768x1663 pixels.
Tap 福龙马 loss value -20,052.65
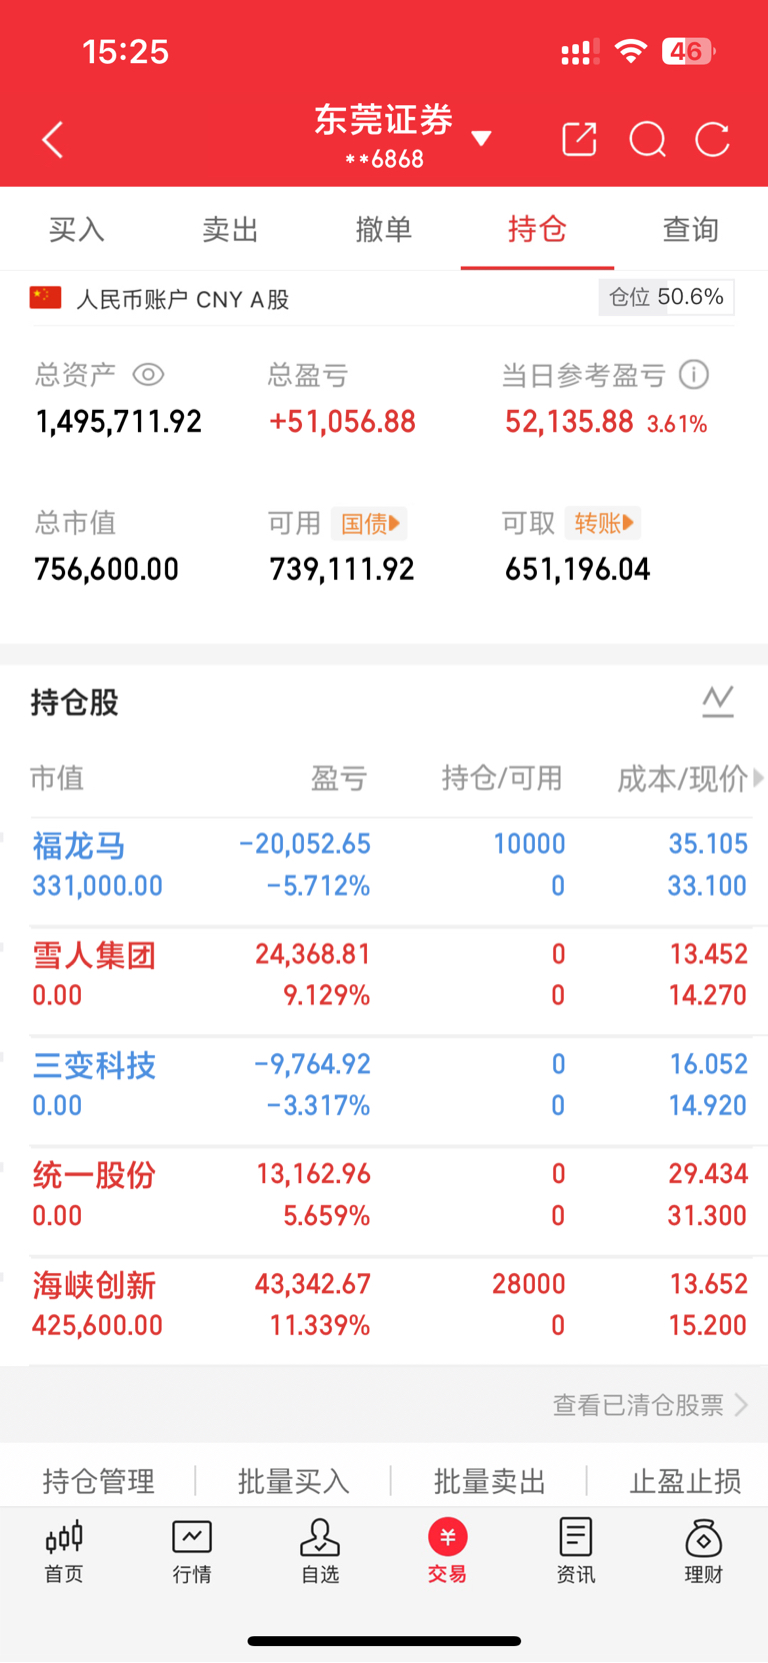tap(305, 844)
